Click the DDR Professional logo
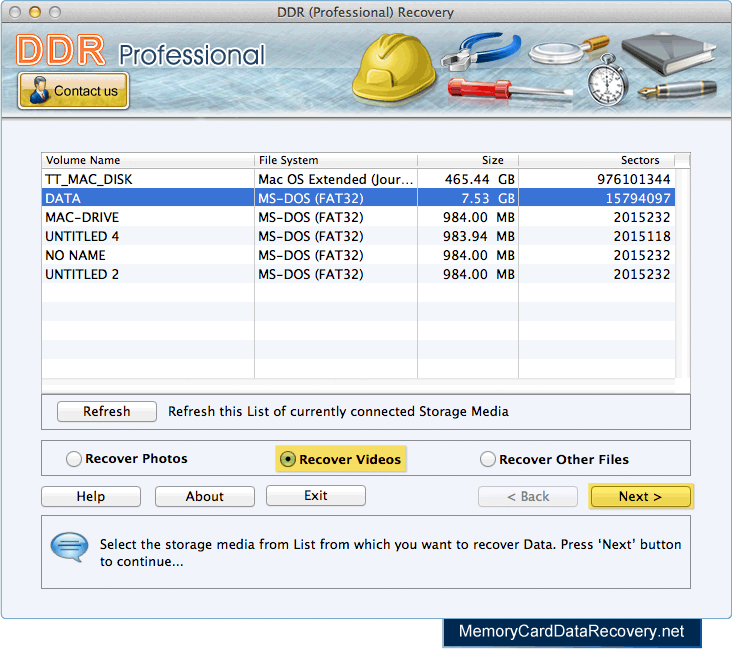The width and height of the screenshot is (732, 649). 141,50
